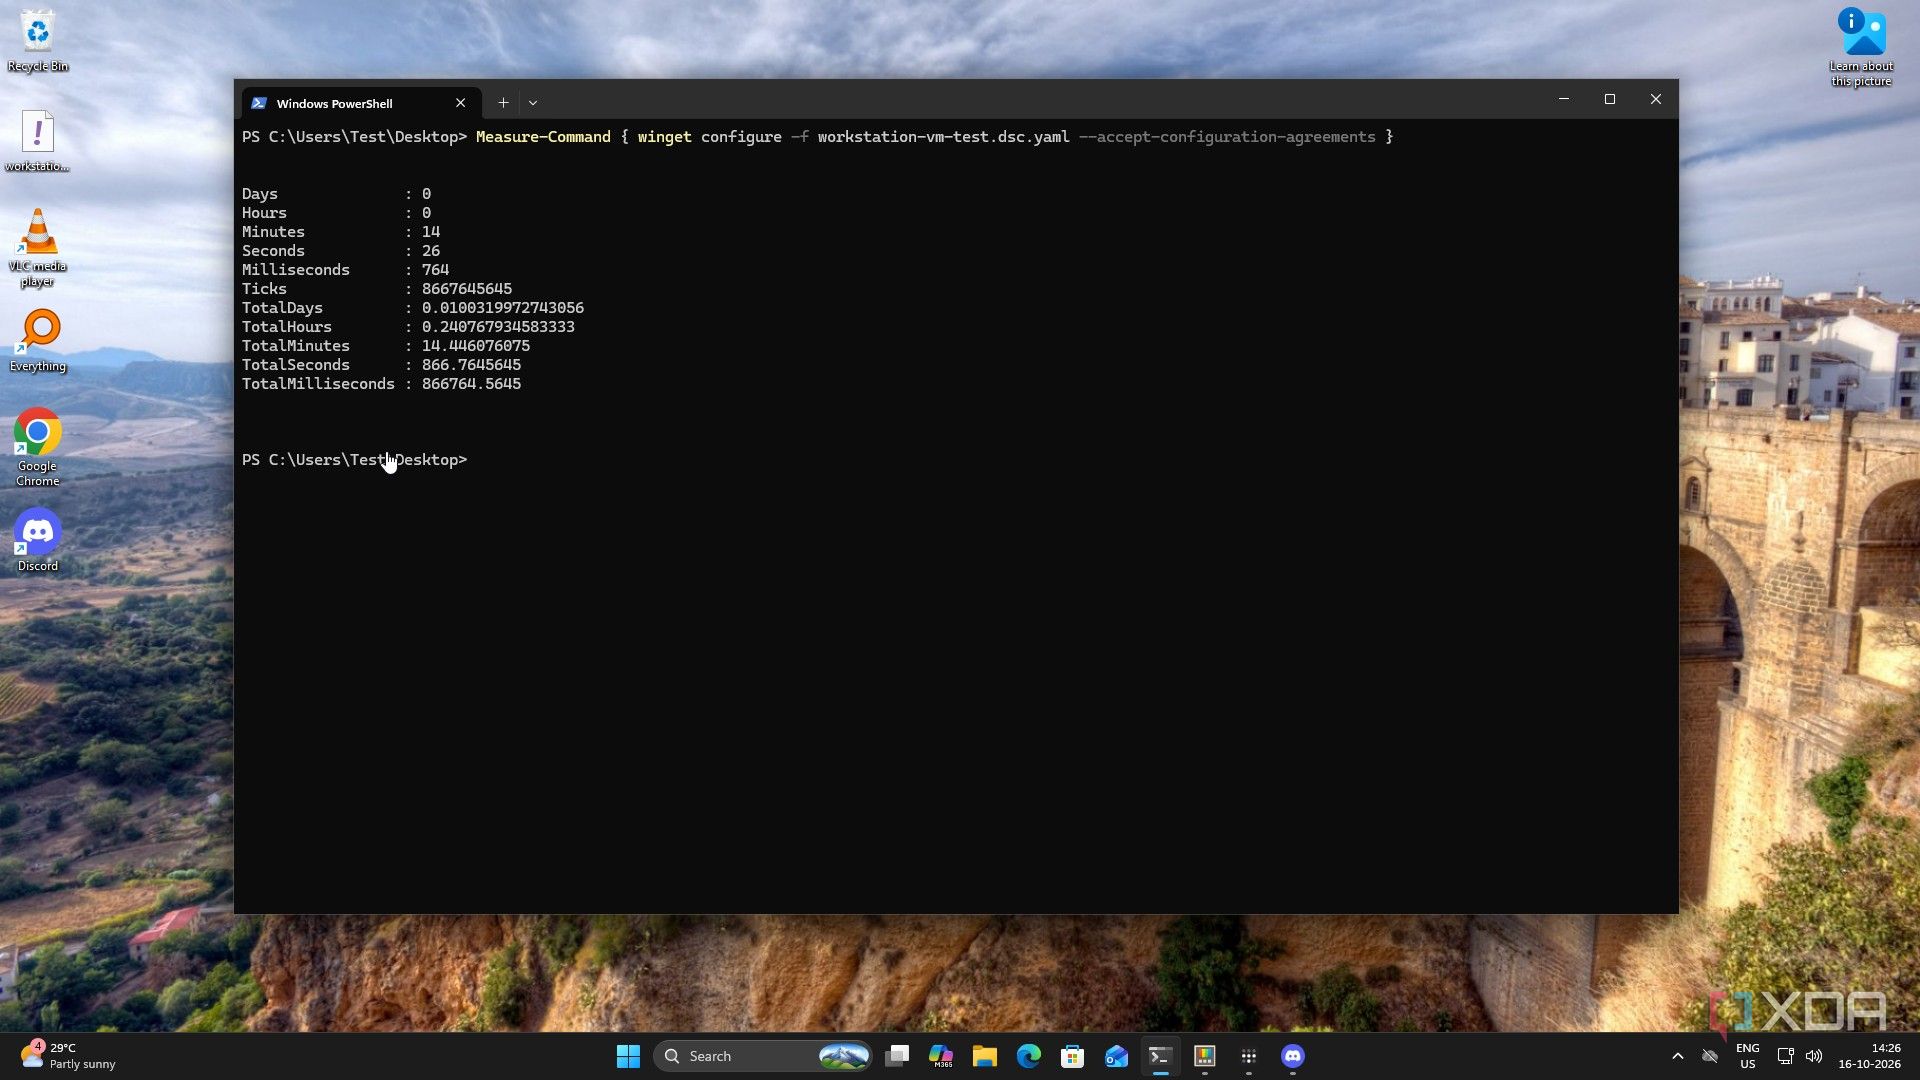The image size is (1920, 1080).
Task: Open Discord from the taskbar
Action: pos(1293,1056)
